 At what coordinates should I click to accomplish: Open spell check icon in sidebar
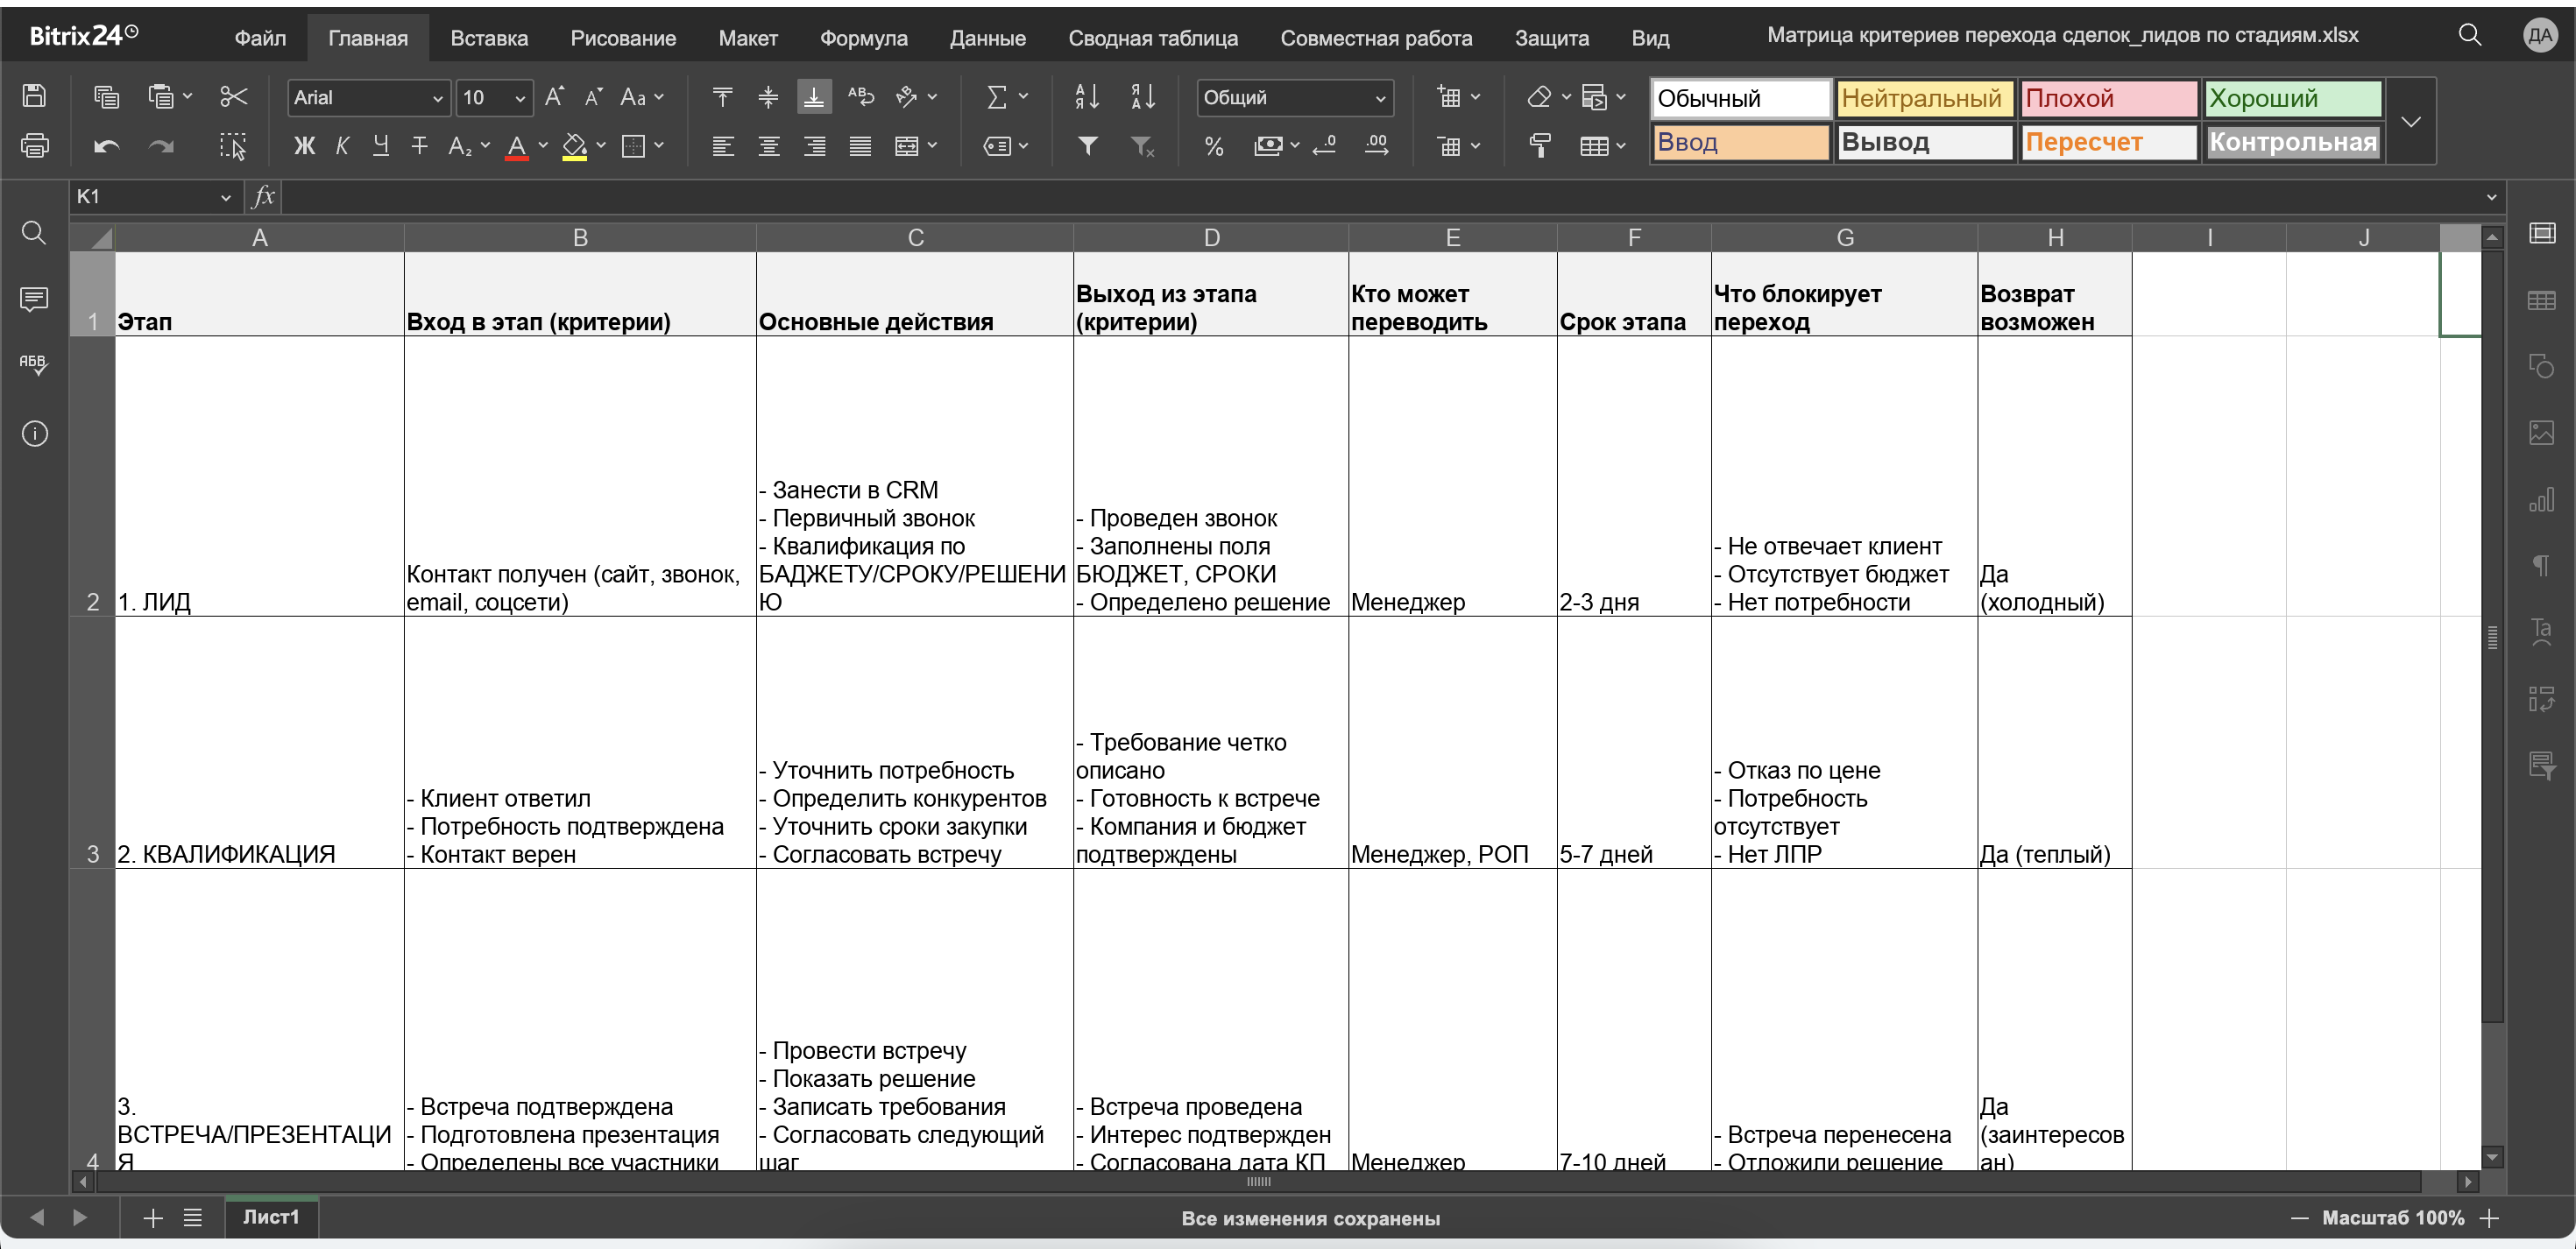pyautogui.click(x=34, y=365)
